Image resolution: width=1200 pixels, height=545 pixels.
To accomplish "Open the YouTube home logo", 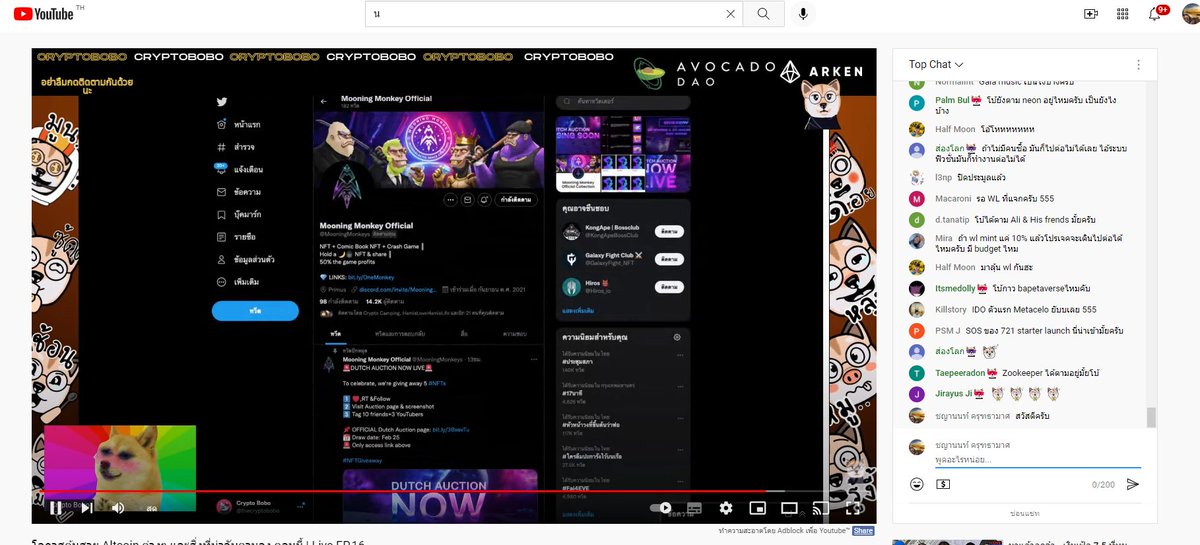I will point(43,14).
